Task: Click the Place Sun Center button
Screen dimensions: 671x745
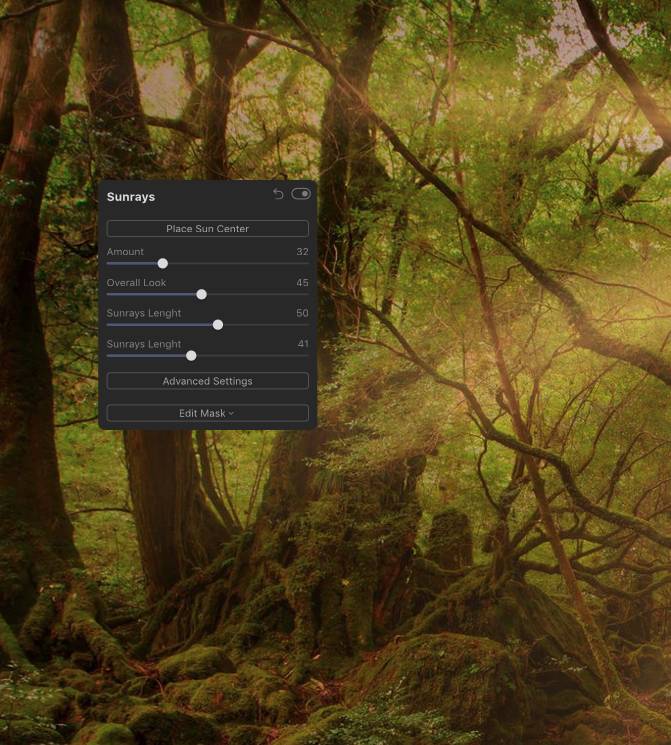Action: click(208, 229)
